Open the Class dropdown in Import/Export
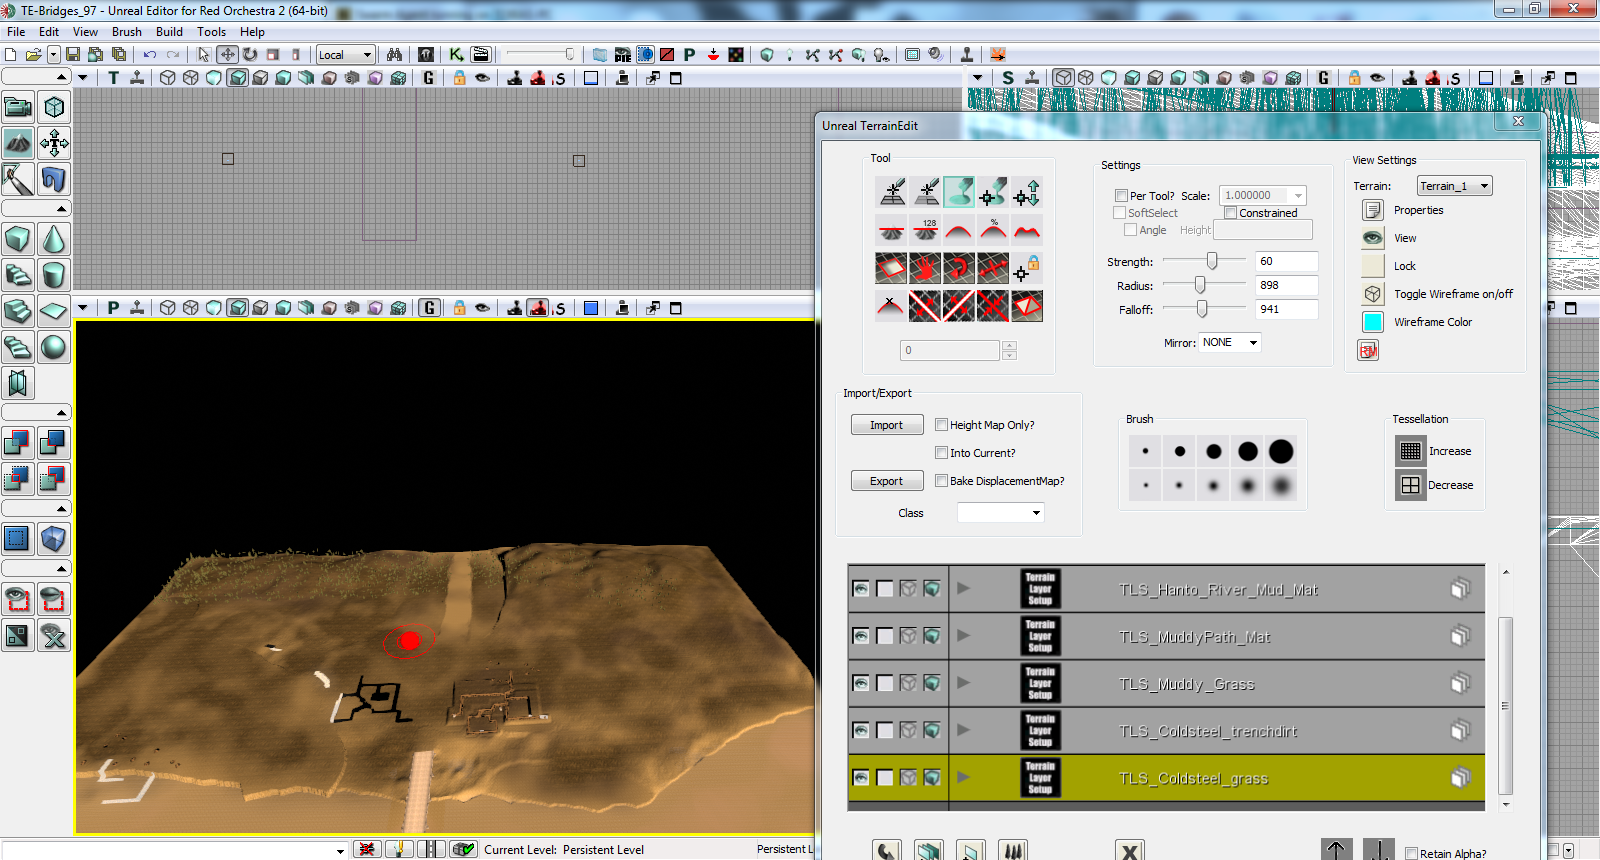Screen dimensions: 1600x860 [1000, 512]
